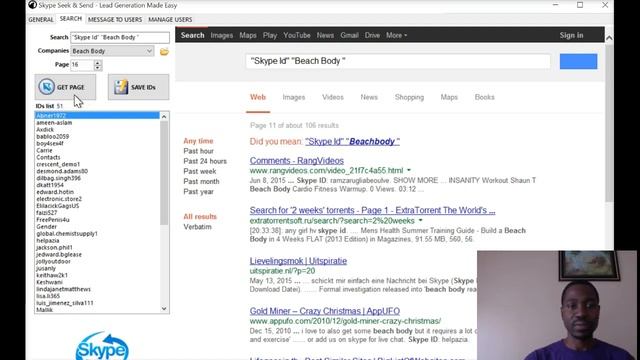Click browser pane scroll up arrow
This screenshot has height=360, width=640.
tap(609, 38)
